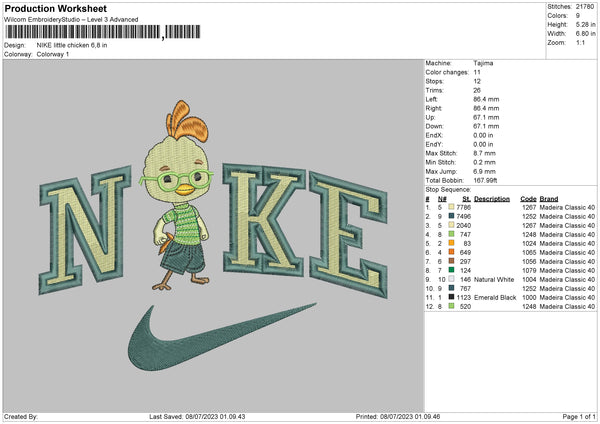Click the dark orange swatch for stop 6
Viewport: 600px width, 424px height.
(451, 252)
